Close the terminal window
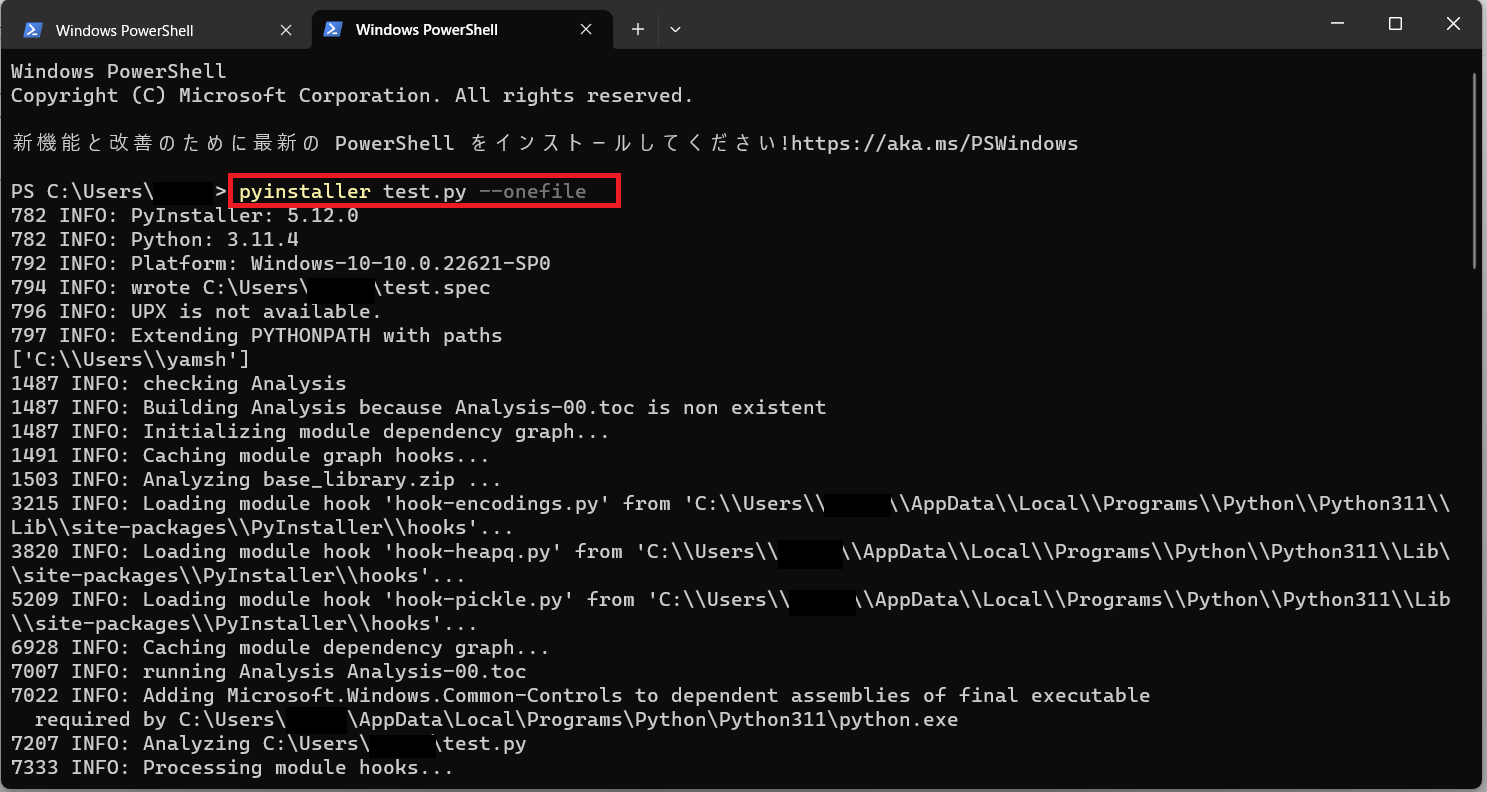 pos(1456,24)
